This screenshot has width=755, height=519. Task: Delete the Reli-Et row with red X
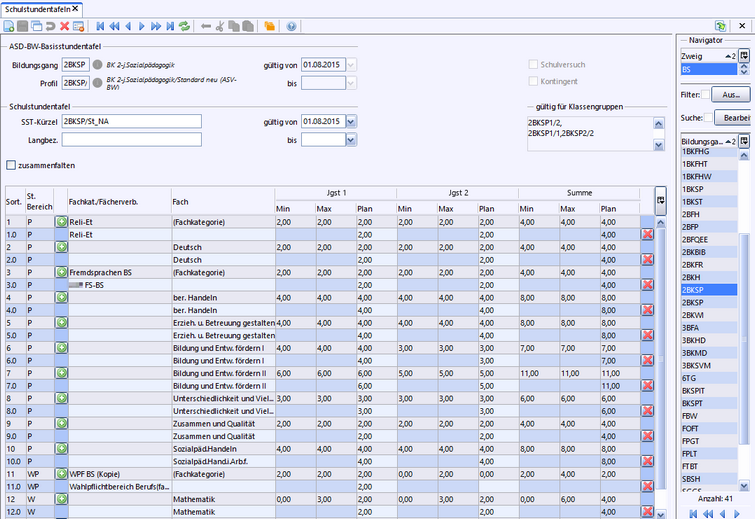647,233
